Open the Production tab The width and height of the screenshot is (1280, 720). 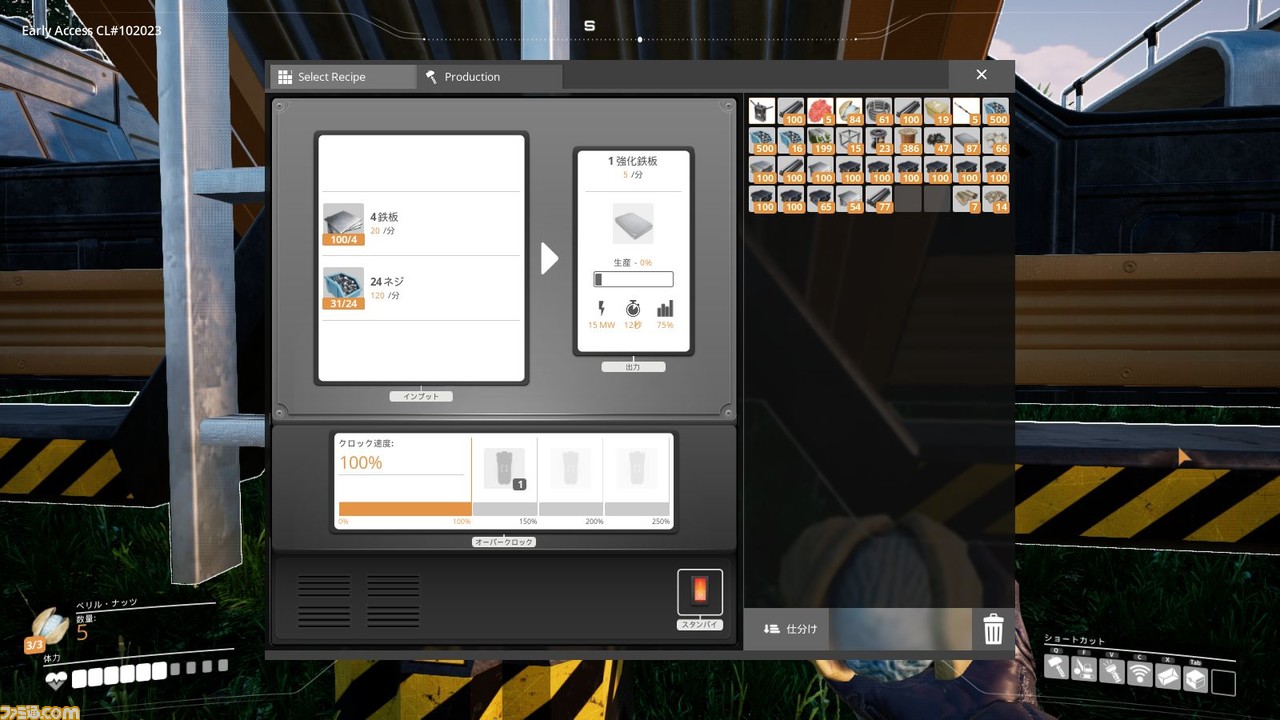tap(490, 77)
